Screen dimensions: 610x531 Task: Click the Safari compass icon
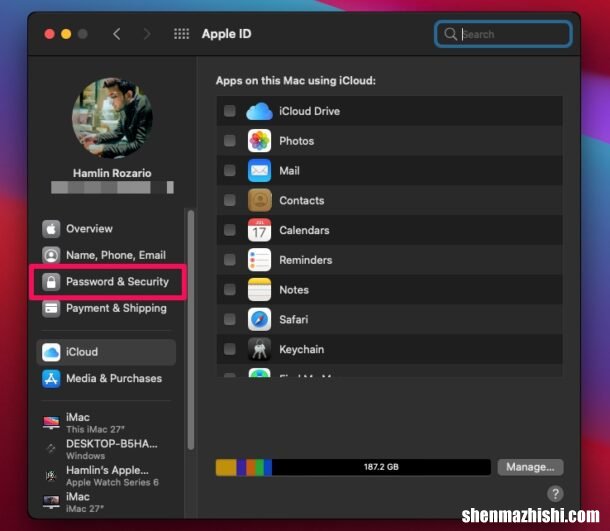(x=259, y=319)
